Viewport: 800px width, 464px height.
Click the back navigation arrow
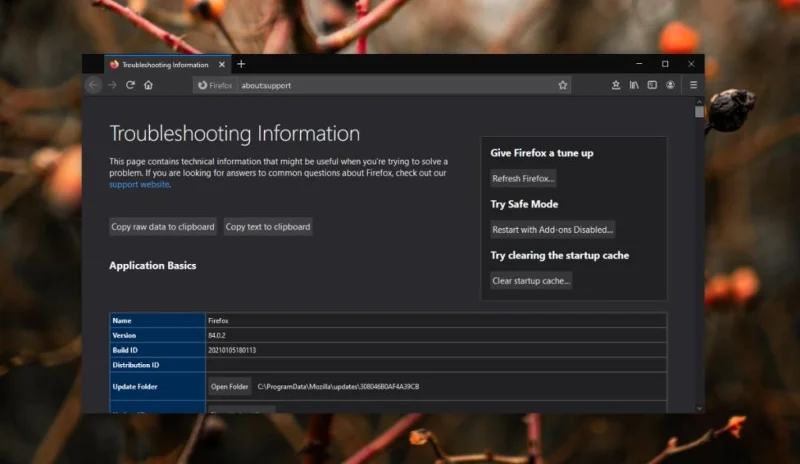[x=93, y=85]
